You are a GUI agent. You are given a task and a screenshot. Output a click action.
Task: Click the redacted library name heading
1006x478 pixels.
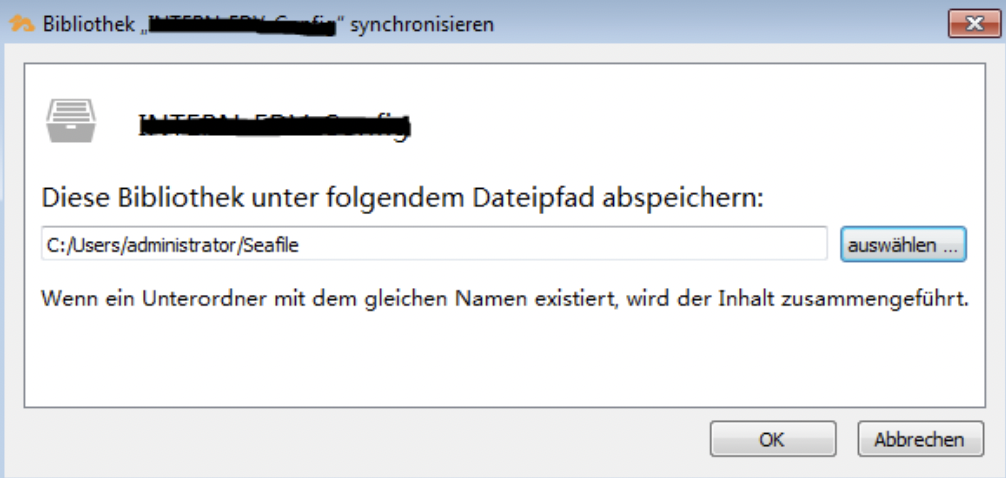click(275, 126)
